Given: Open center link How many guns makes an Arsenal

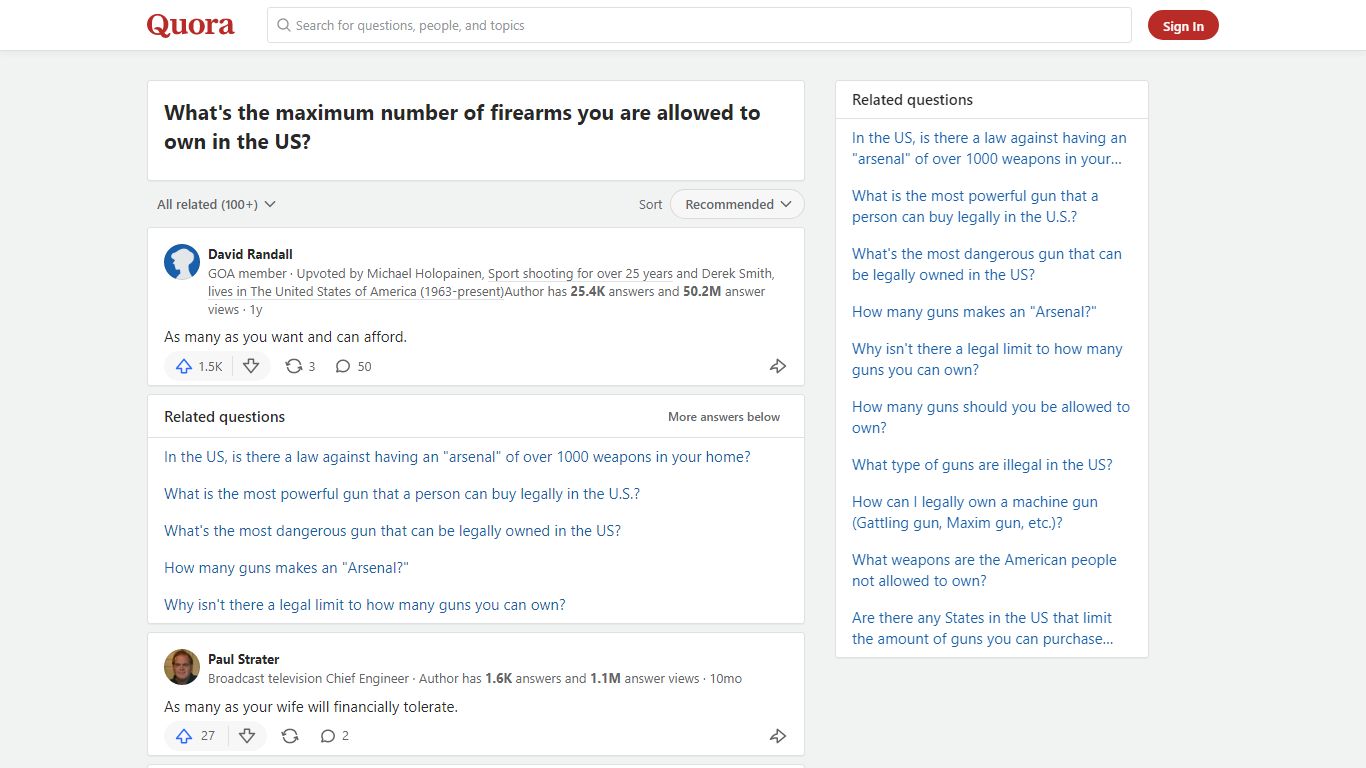Looking at the screenshot, I should (x=286, y=568).
